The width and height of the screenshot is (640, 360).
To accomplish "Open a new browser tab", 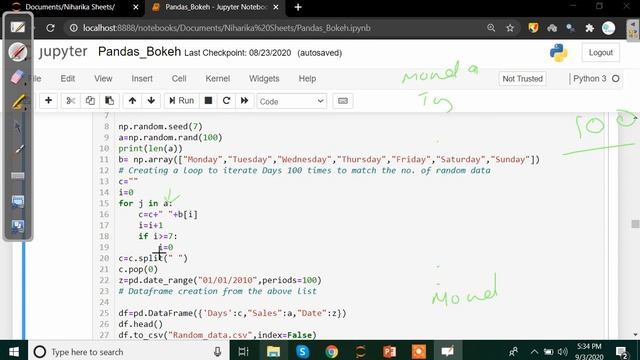I will [298, 7].
